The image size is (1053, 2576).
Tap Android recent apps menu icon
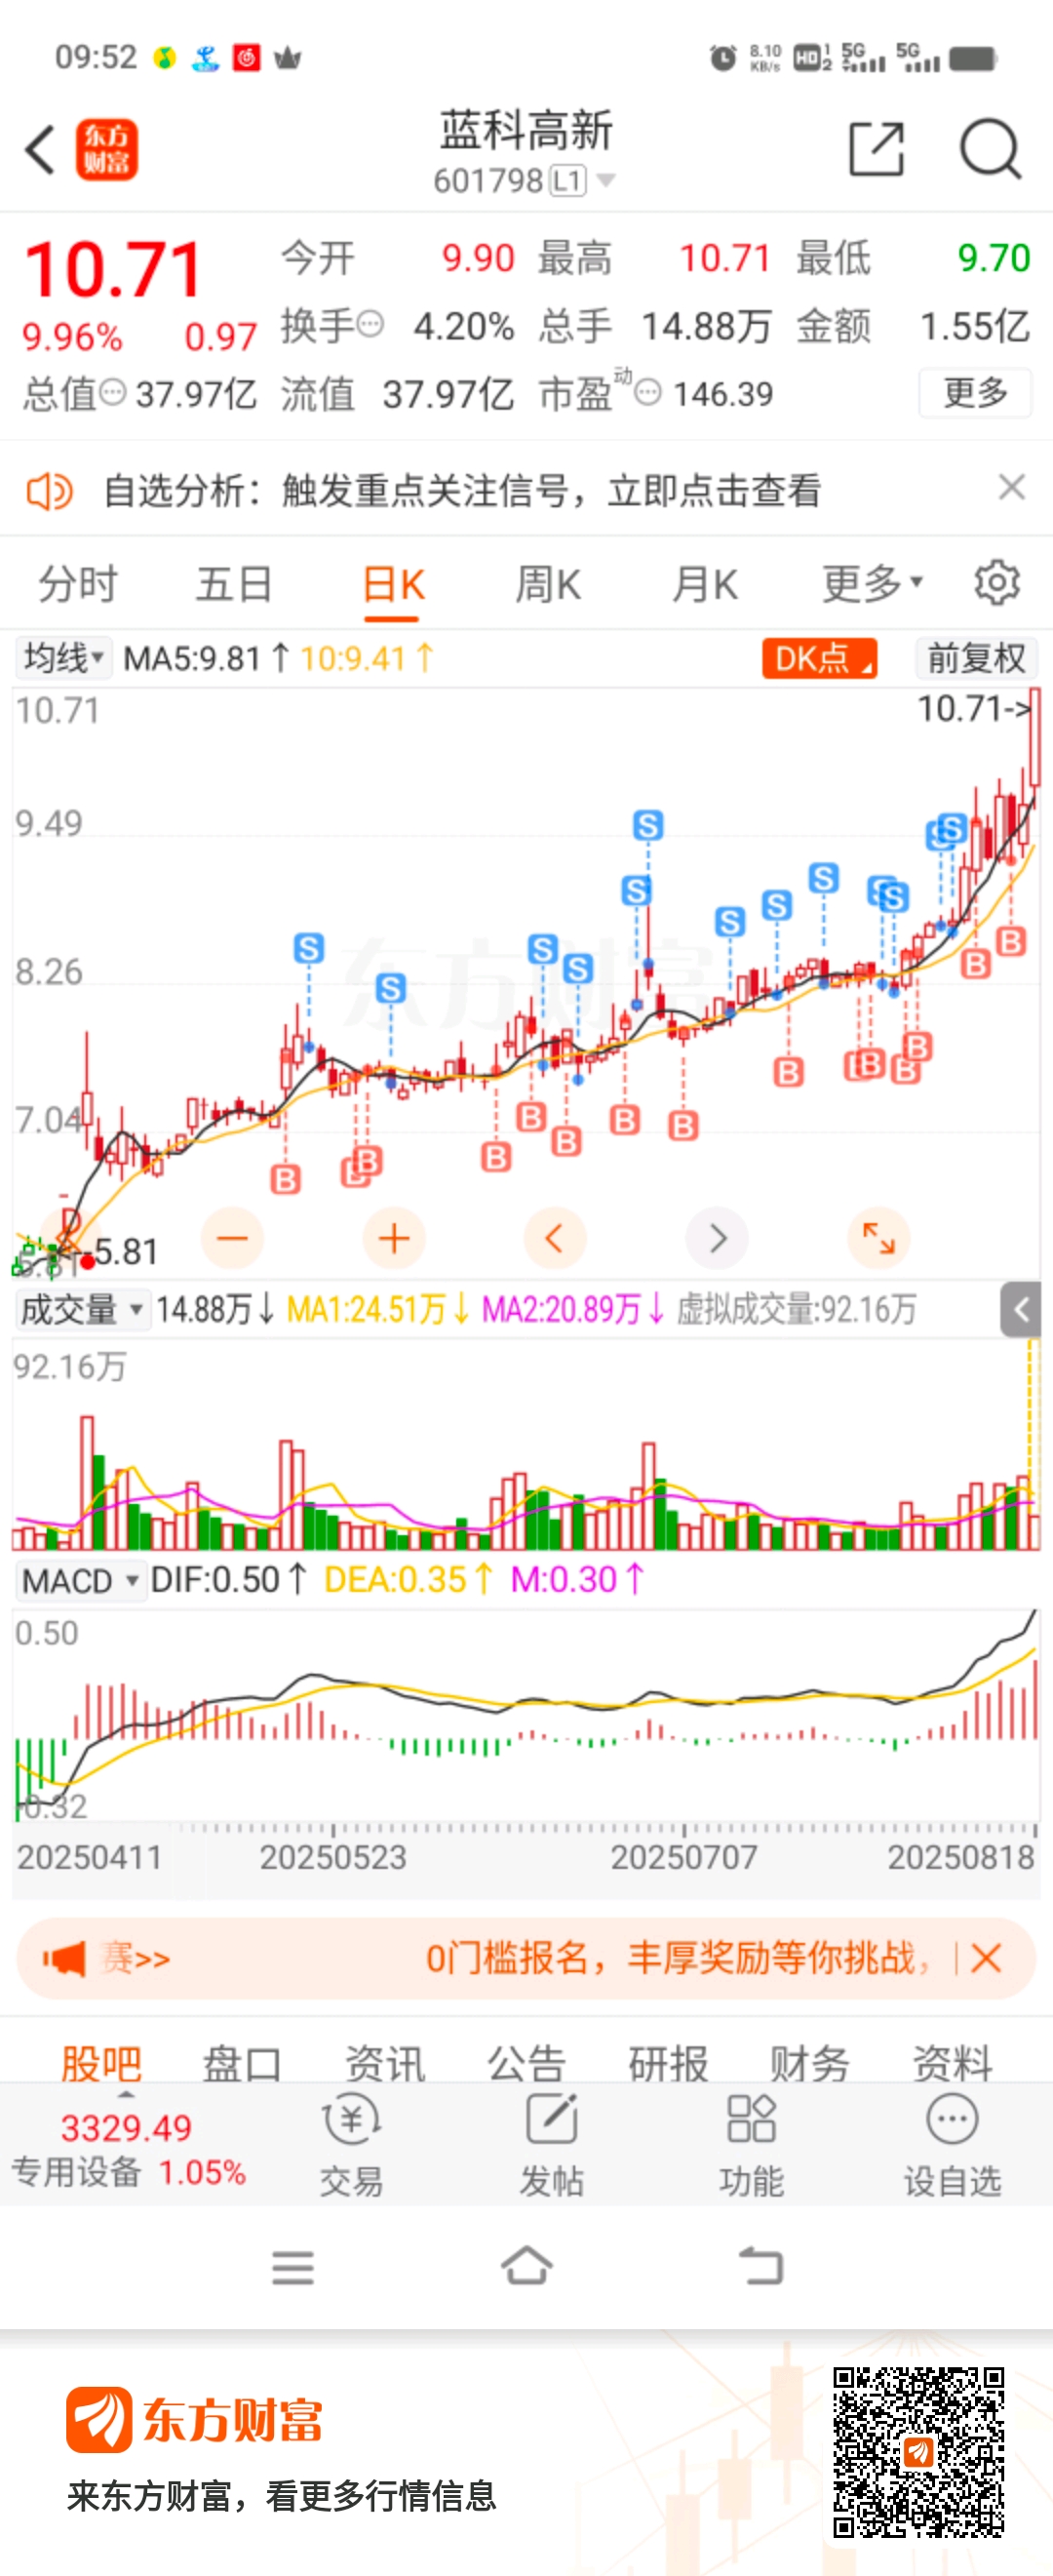(293, 2267)
